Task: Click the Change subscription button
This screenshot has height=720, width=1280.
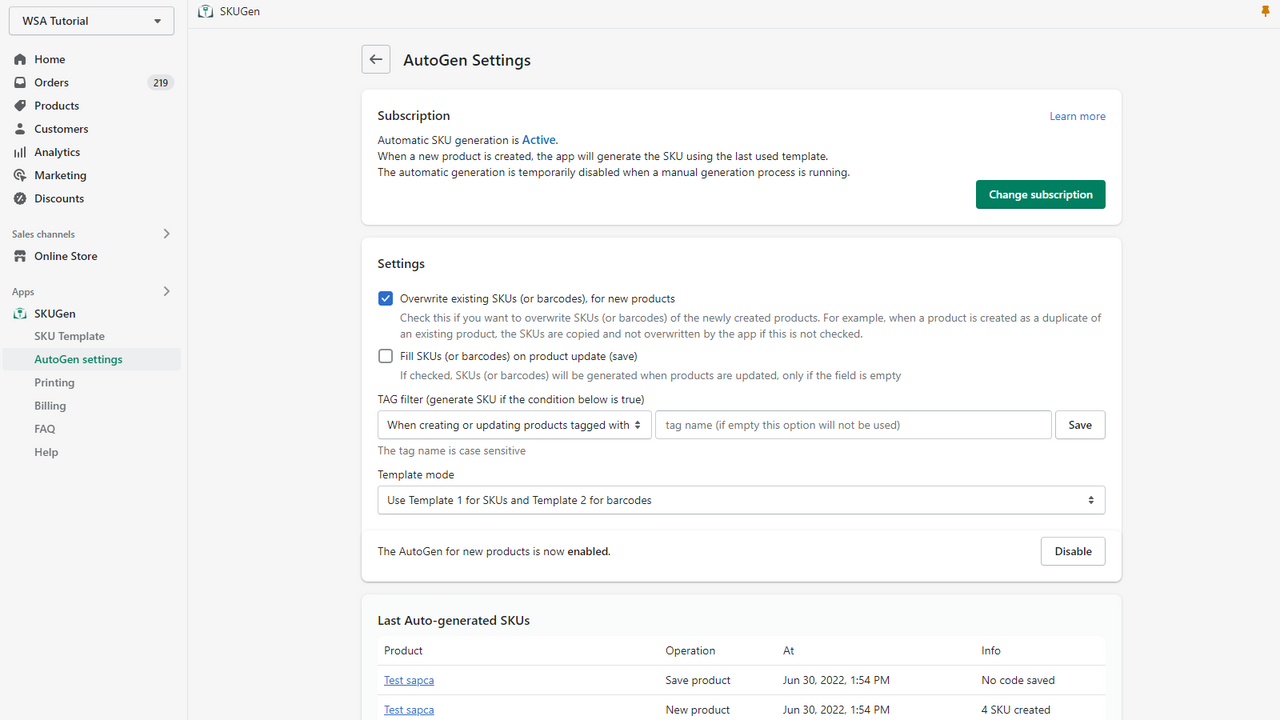Action: click(x=1040, y=194)
